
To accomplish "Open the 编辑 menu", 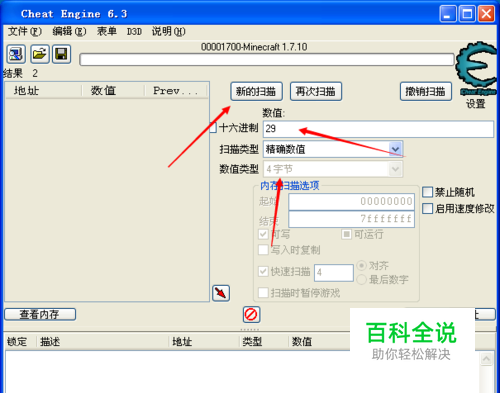I will pos(69,32).
